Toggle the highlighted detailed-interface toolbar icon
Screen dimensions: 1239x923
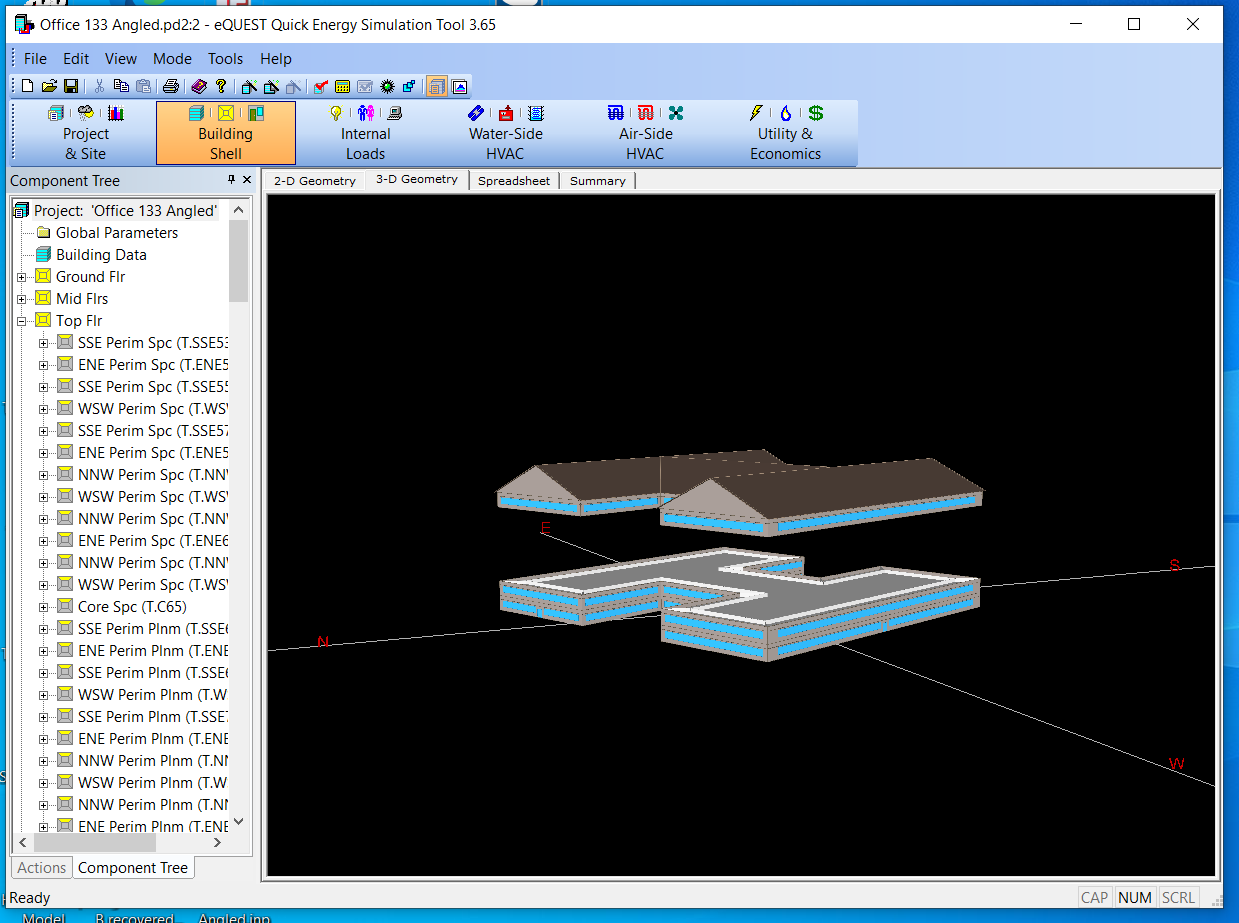click(x=437, y=87)
